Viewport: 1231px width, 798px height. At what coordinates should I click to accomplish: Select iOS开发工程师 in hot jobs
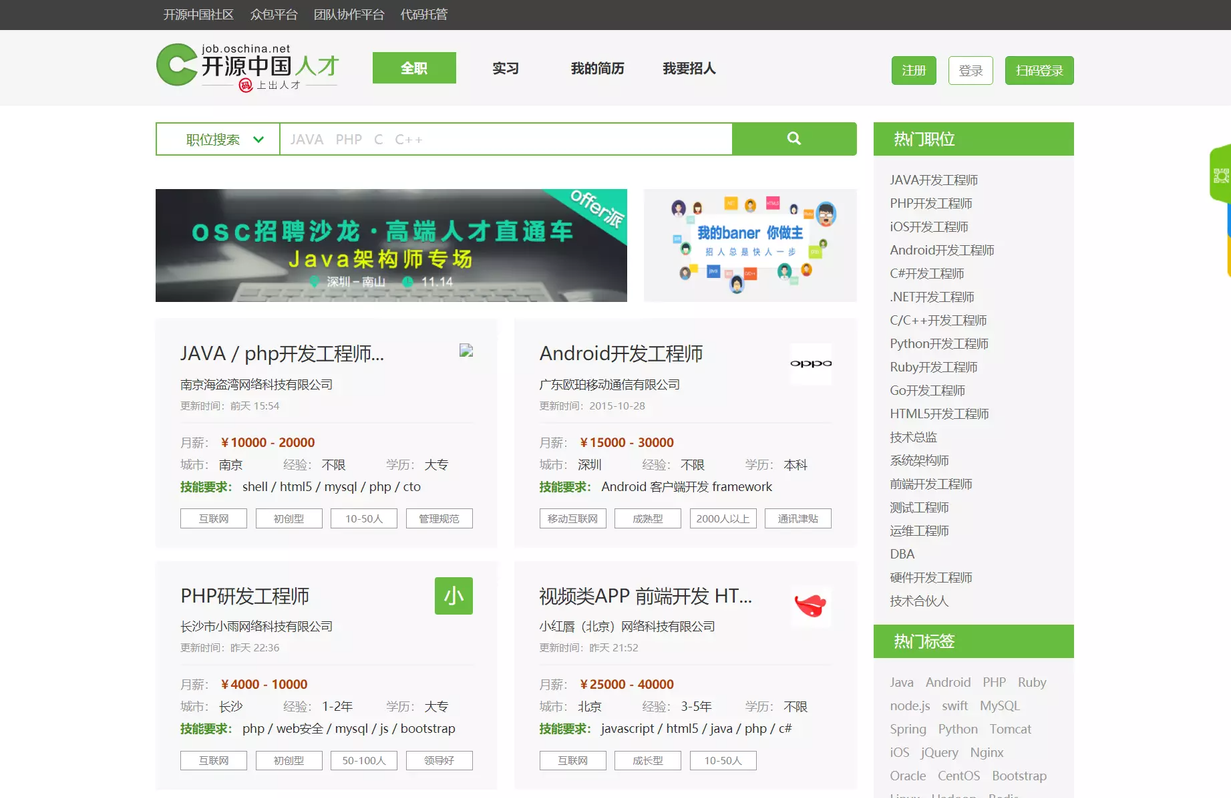929,227
